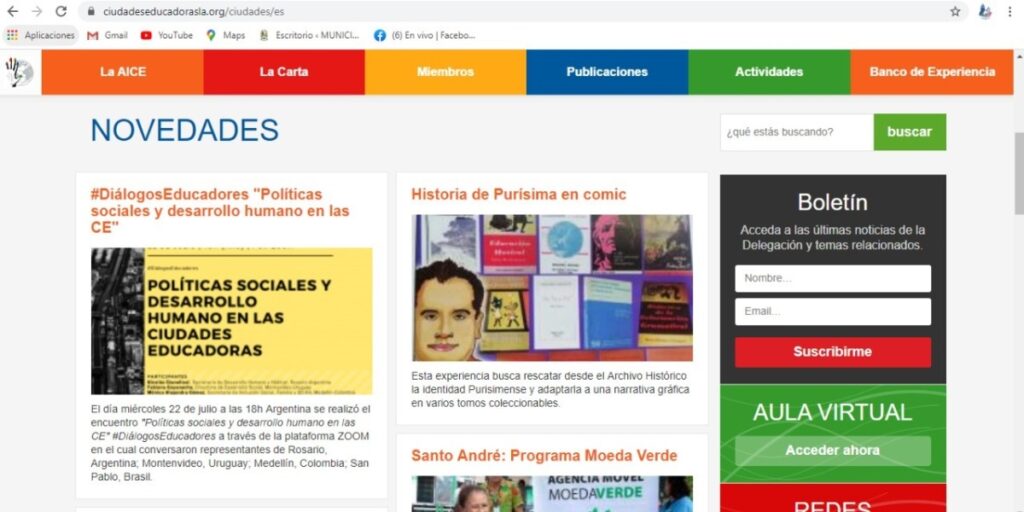Open the YouTube bookmark
Viewport: 1024px width, 512px height.
(x=167, y=35)
